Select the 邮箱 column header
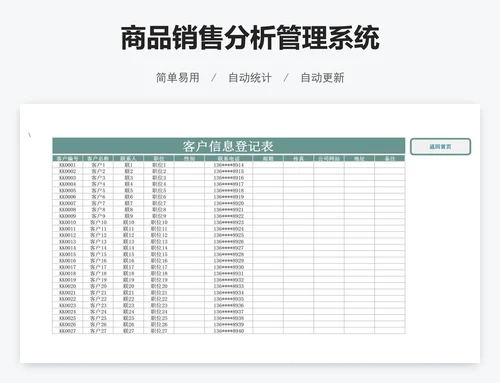 (268, 158)
